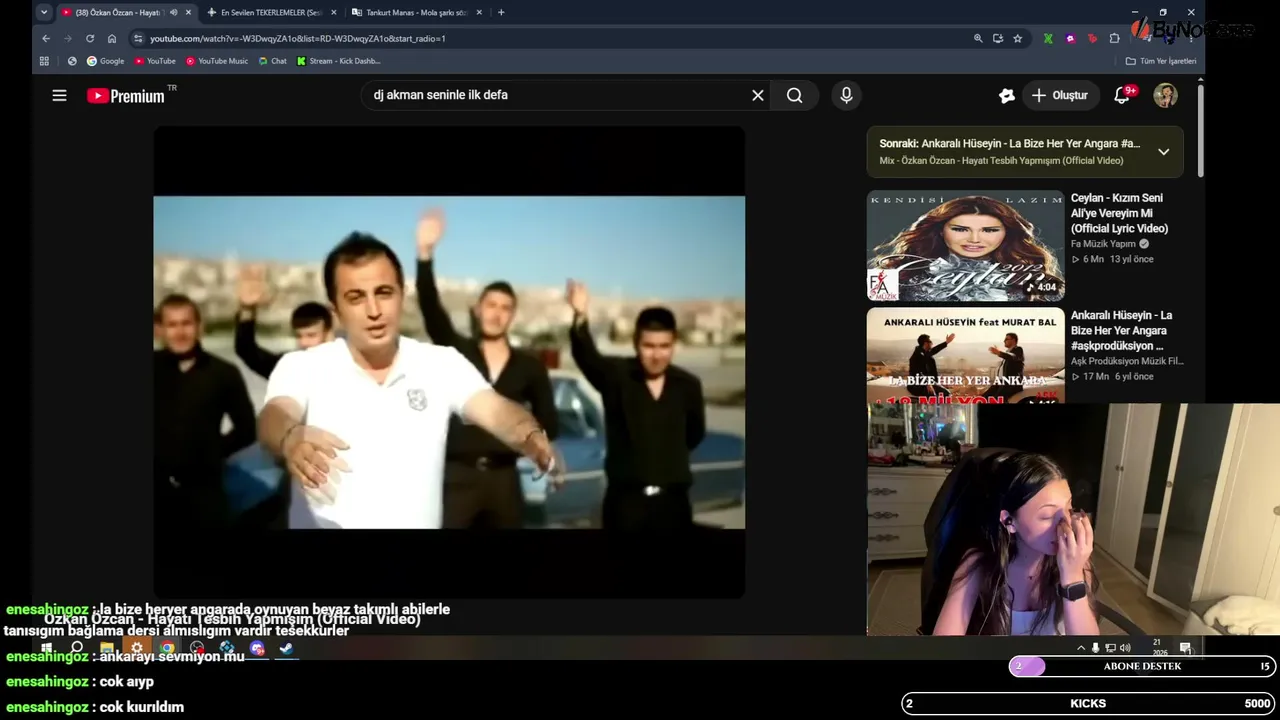This screenshot has width=1280, height=720.
Task: Open the Extensions puzzle-piece menu
Action: [x=1115, y=38]
